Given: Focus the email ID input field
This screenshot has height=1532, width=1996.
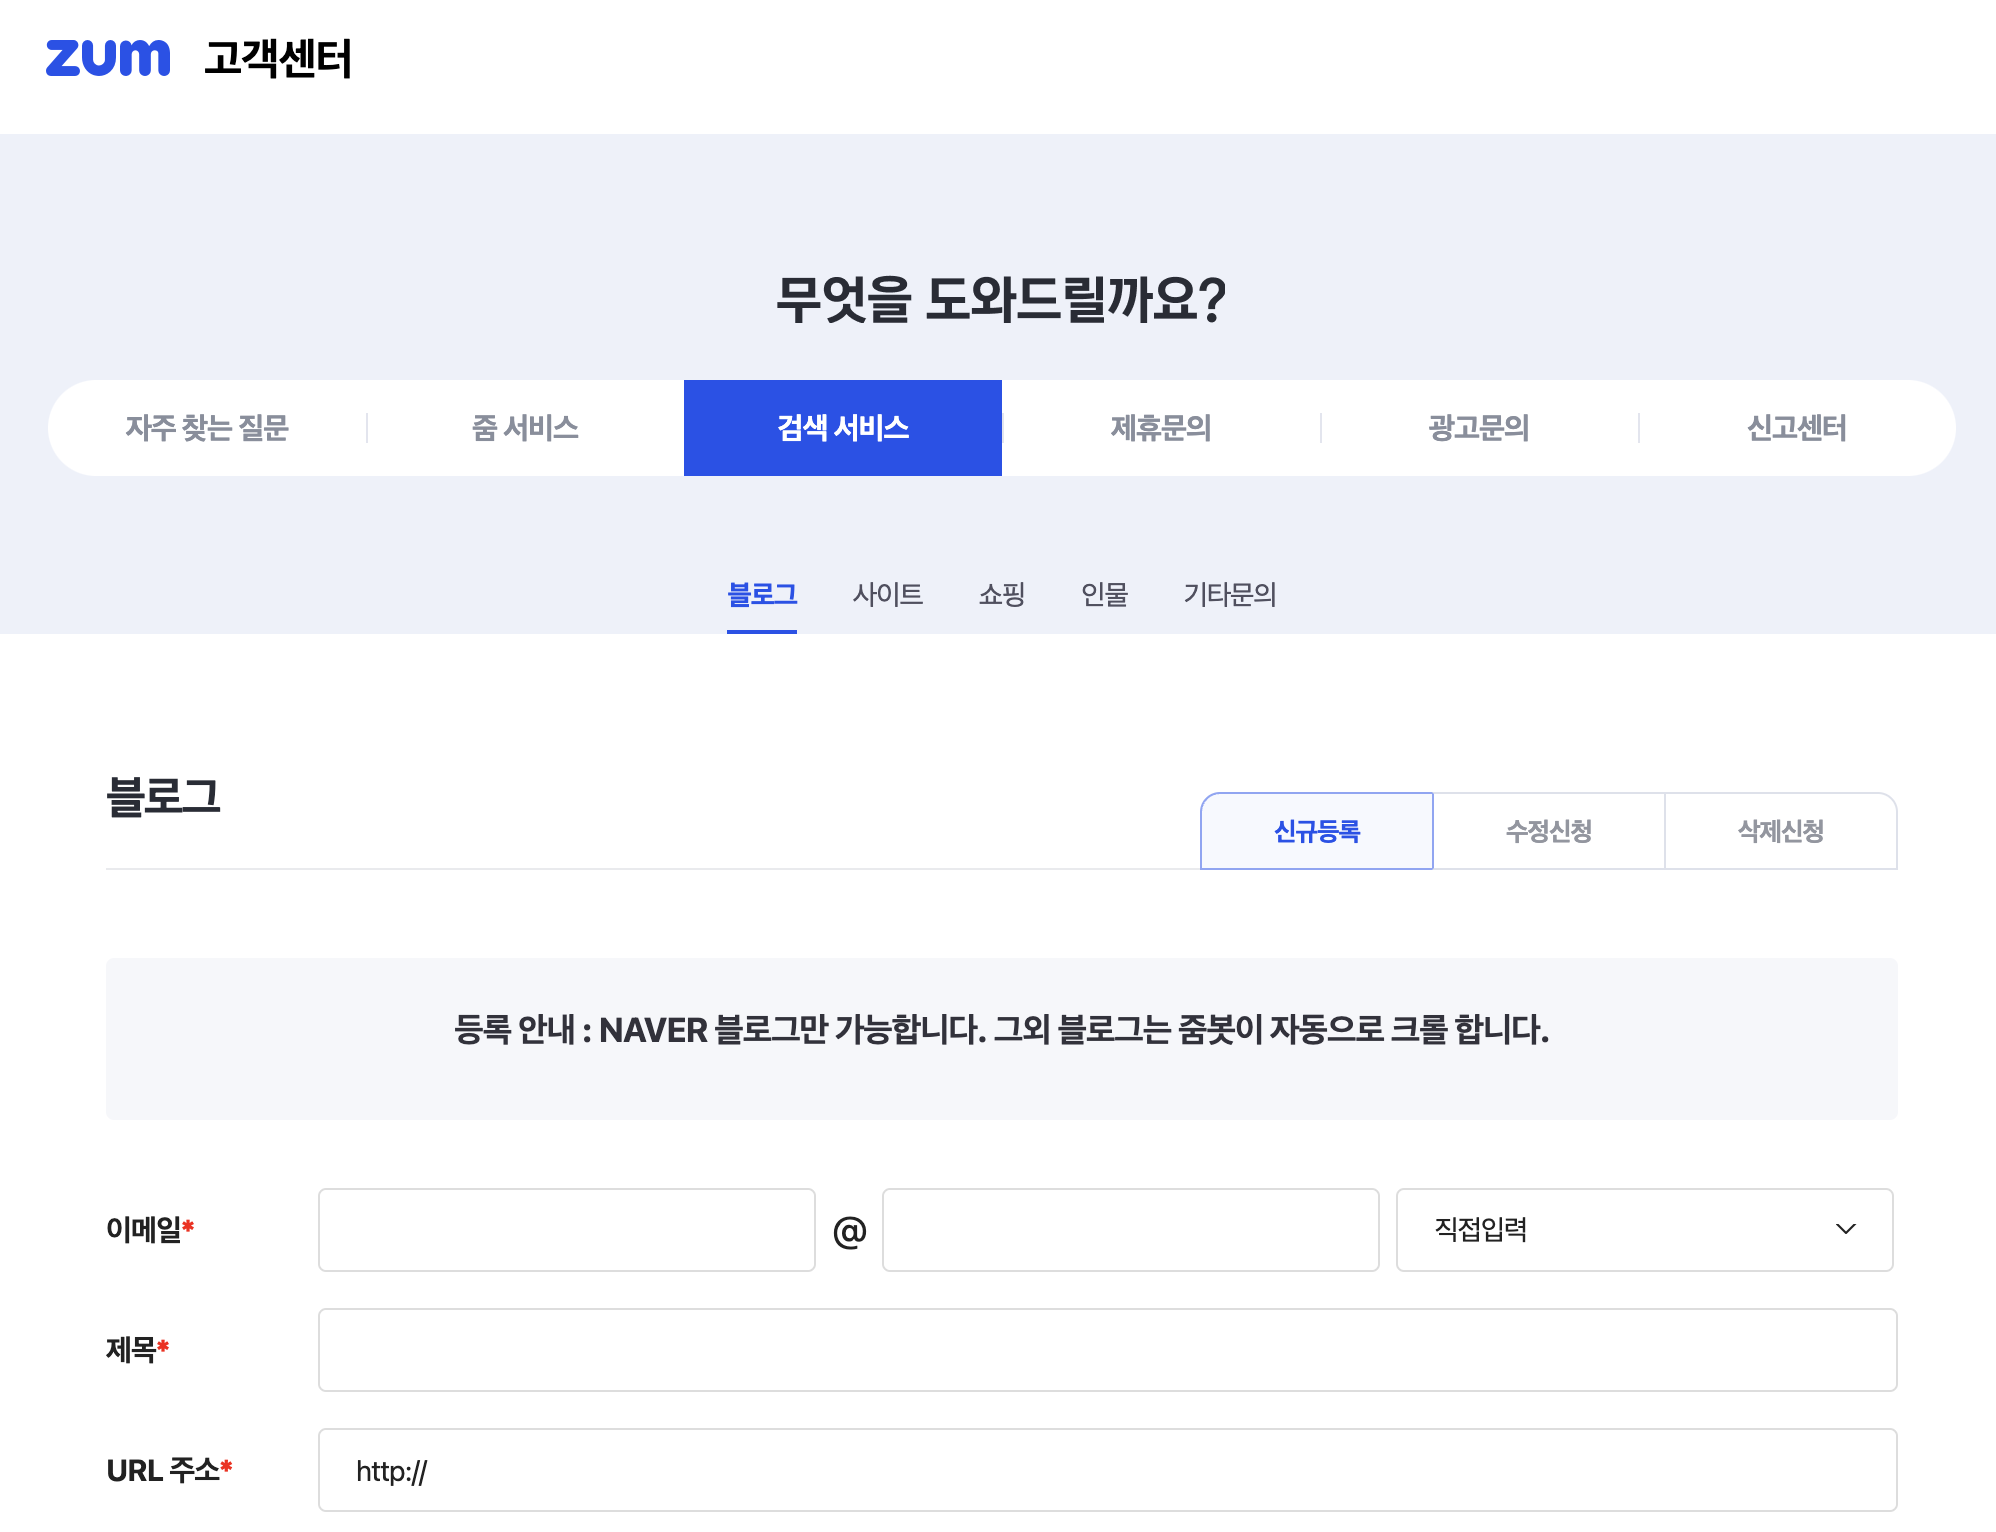Looking at the screenshot, I should pyautogui.click(x=567, y=1230).
